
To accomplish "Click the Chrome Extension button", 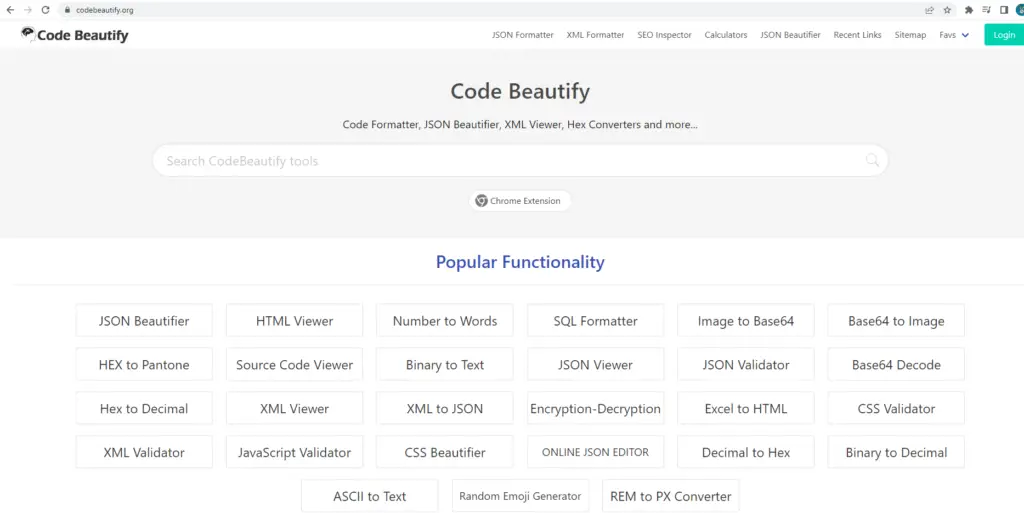I will point(520,200).
